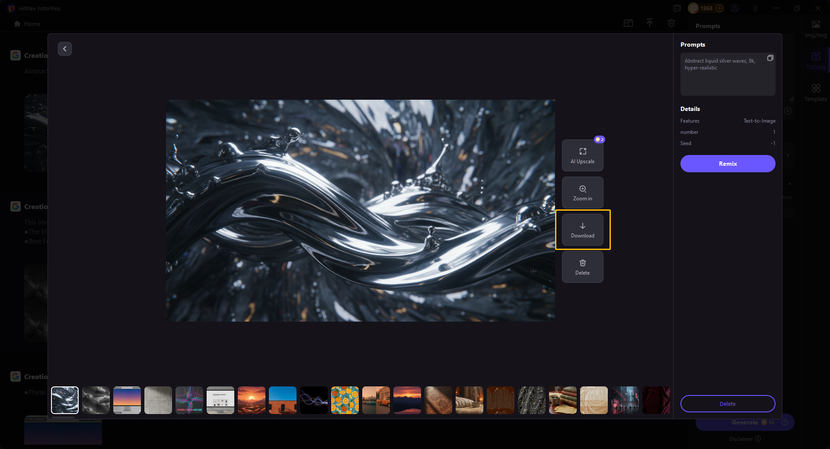Image resolution: width=830 pixels, height=449 pixels.
Task: Click the main silver waves preview image
Action: pyautogui.click(x=360, y=210)
